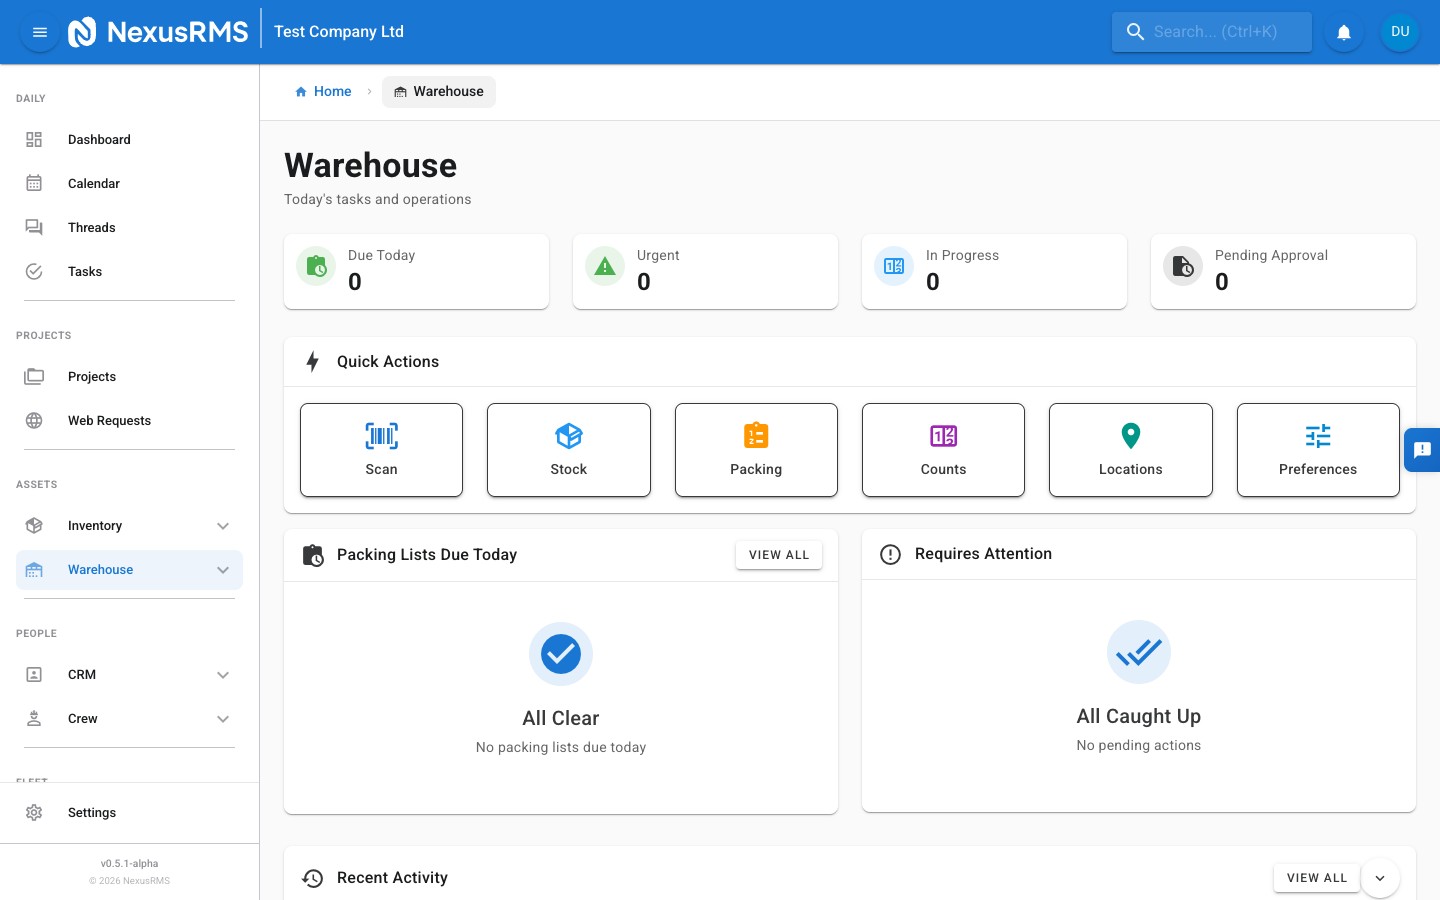The height and width of the screenshot is (900, 1440).
Task: Click VIEW ALL for Packing Lists Due Today
Action: pyautogui.click(x=779, y=555)
